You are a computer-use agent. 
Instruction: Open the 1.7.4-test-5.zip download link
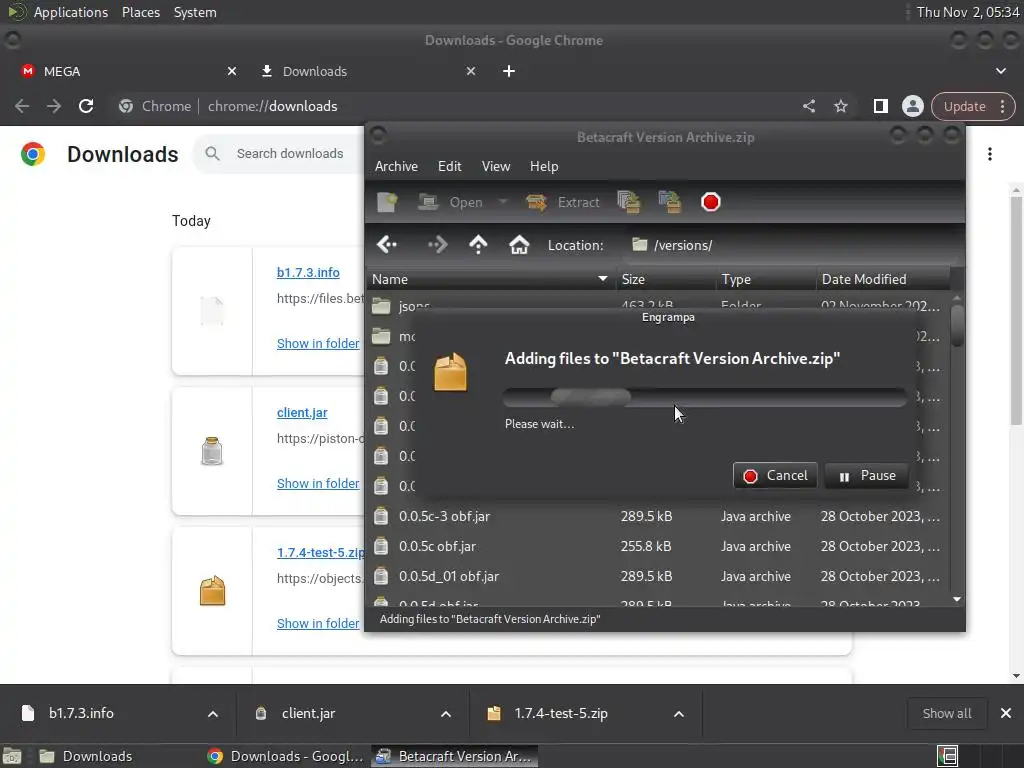[321, 552]
